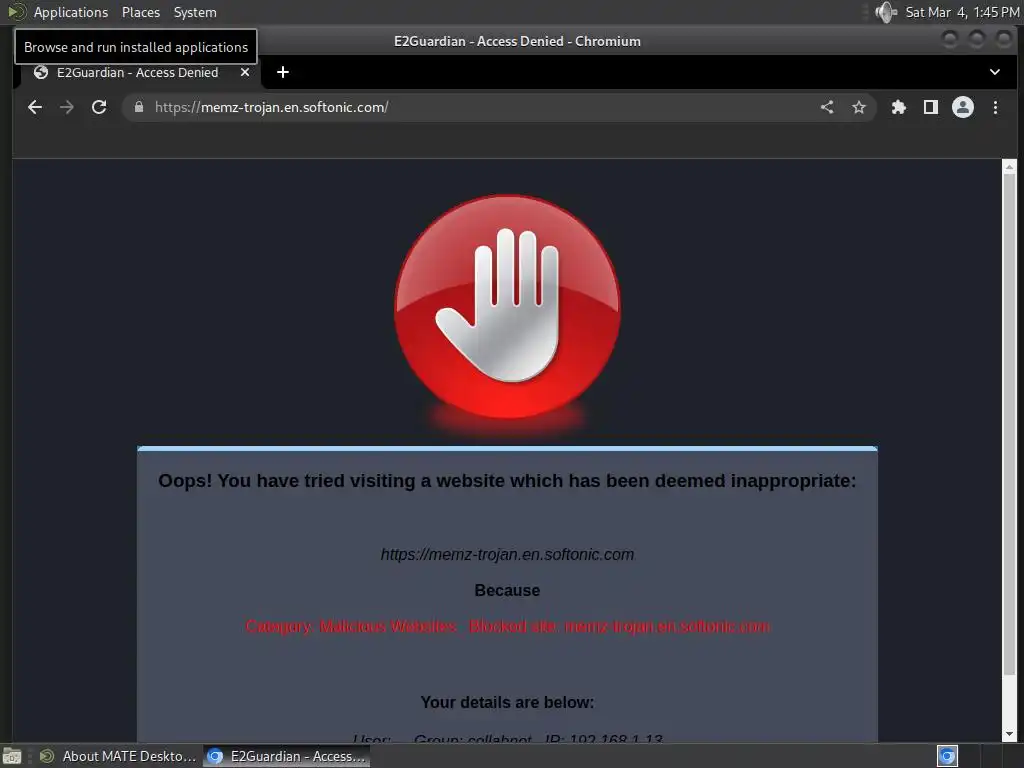Image resolution: width=1024 pixels, height=768 pixels.
Task: Reload the blocked page
Action: click(x=99, y=107)
